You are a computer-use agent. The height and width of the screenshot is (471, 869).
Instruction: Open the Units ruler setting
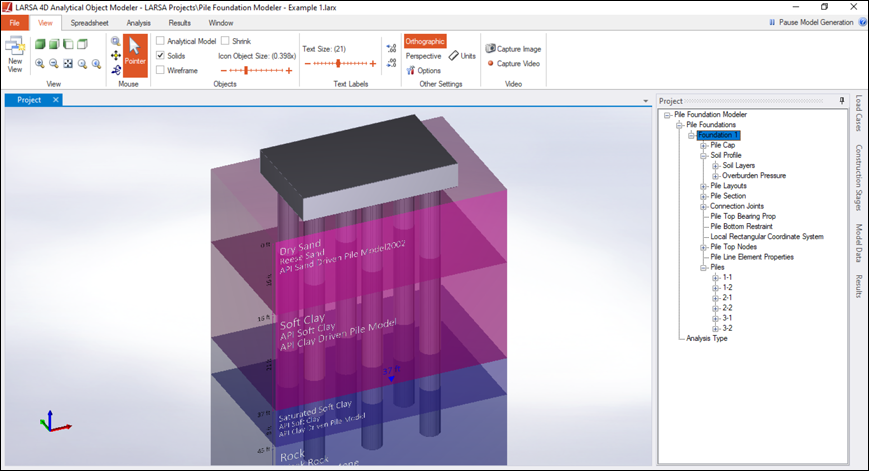[x=462, y=56]
